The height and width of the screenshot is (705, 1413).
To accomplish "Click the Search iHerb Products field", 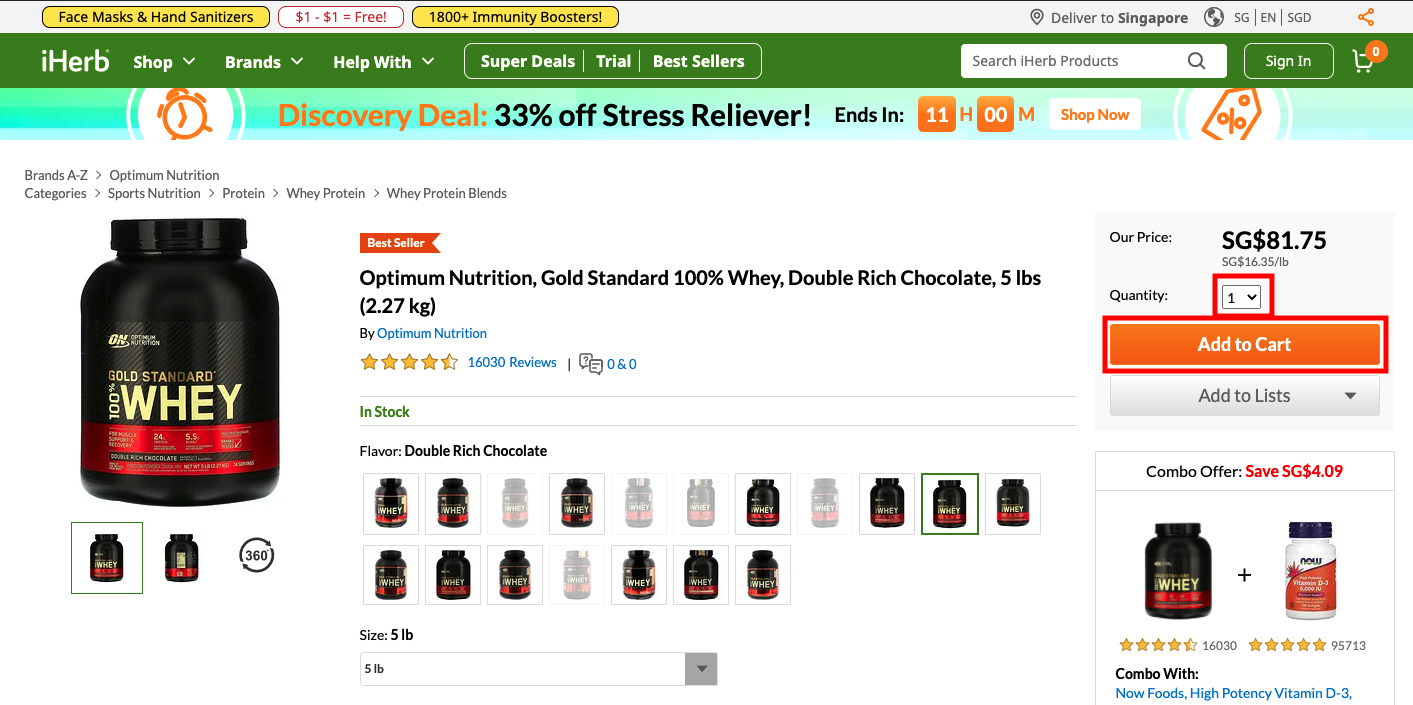I will pos(1076,61).
